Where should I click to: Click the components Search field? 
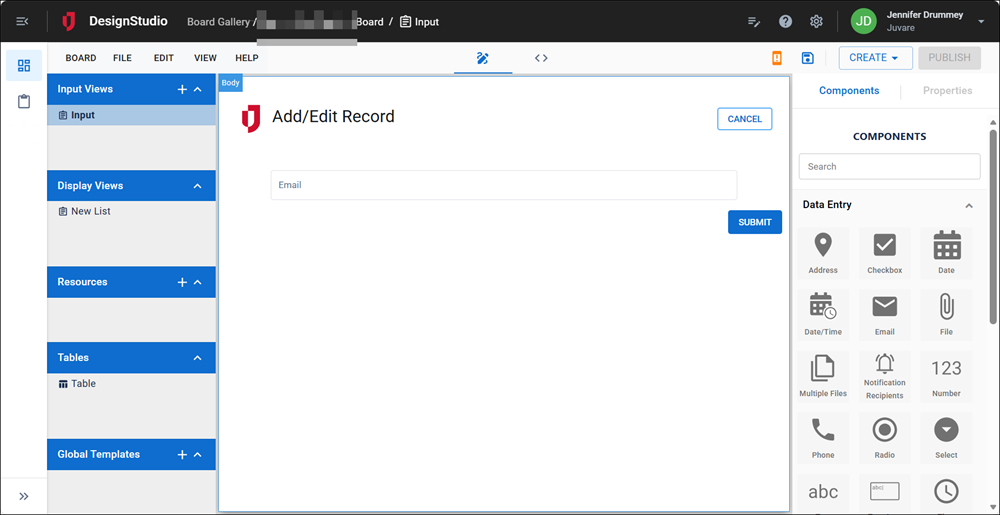pos(890,166)
